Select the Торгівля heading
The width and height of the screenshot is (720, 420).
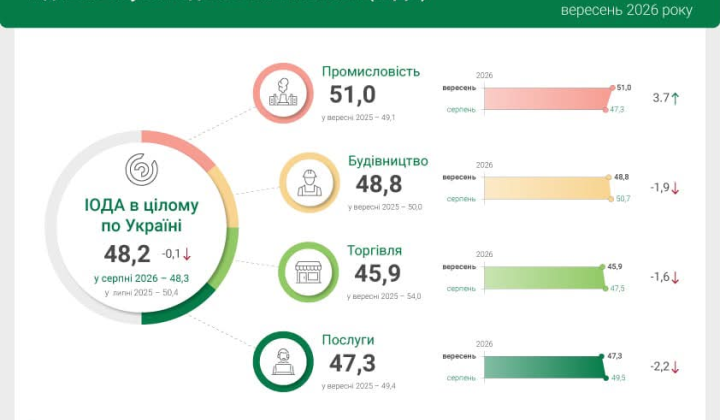click(x=374, y=251)
